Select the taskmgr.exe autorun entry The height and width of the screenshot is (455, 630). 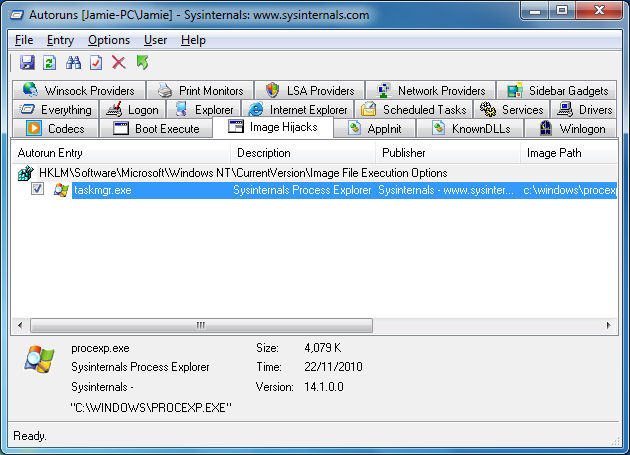pos(344,190)
